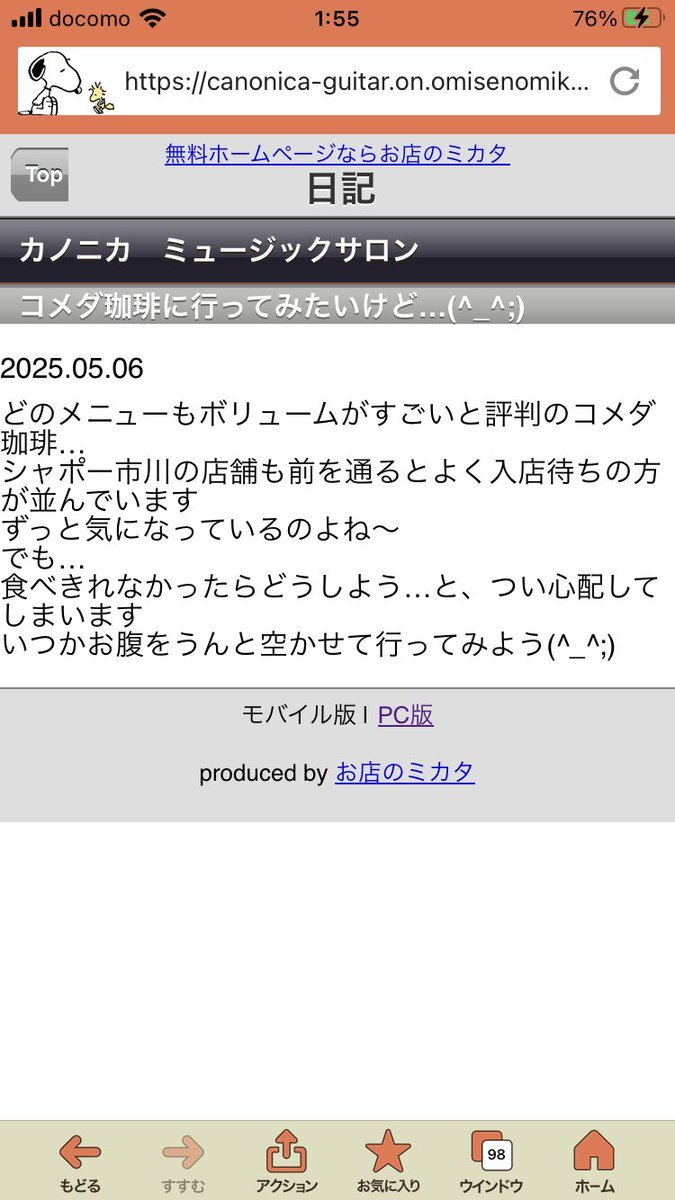Tap the コメダ珈琲 post title bar
Image resolution: width=675 pixels, height=1200 pixels.
point(337,305)
